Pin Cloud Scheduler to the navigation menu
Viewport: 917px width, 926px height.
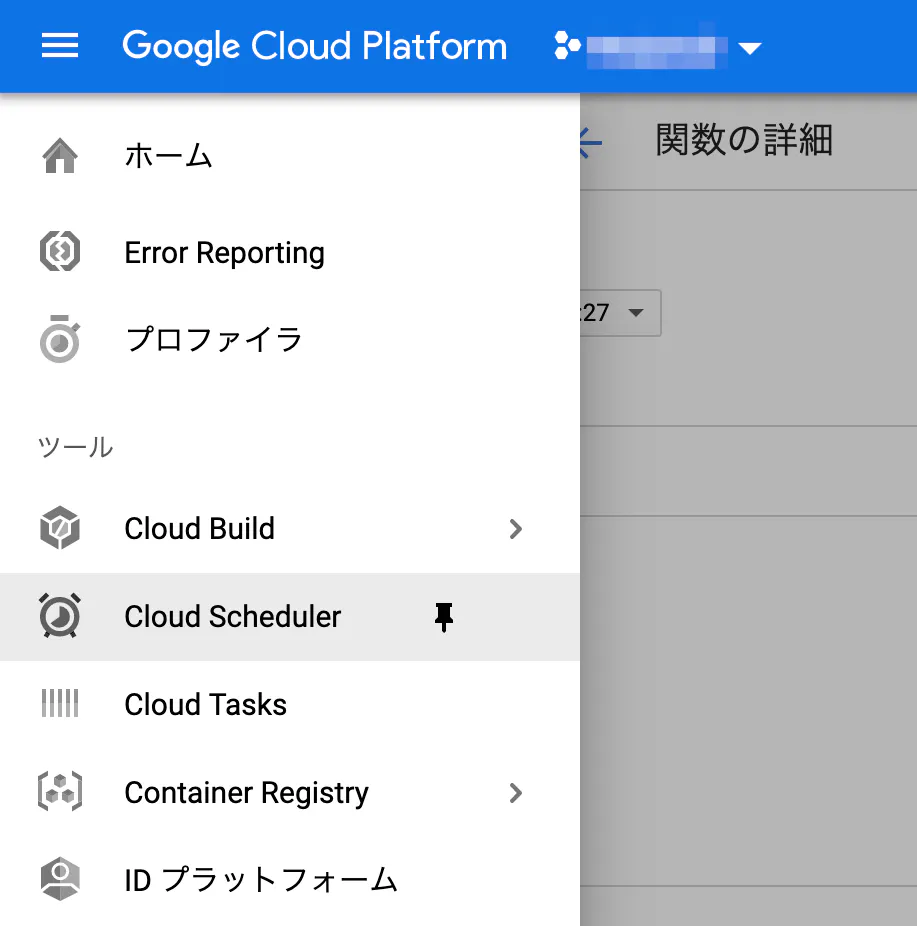443,617
